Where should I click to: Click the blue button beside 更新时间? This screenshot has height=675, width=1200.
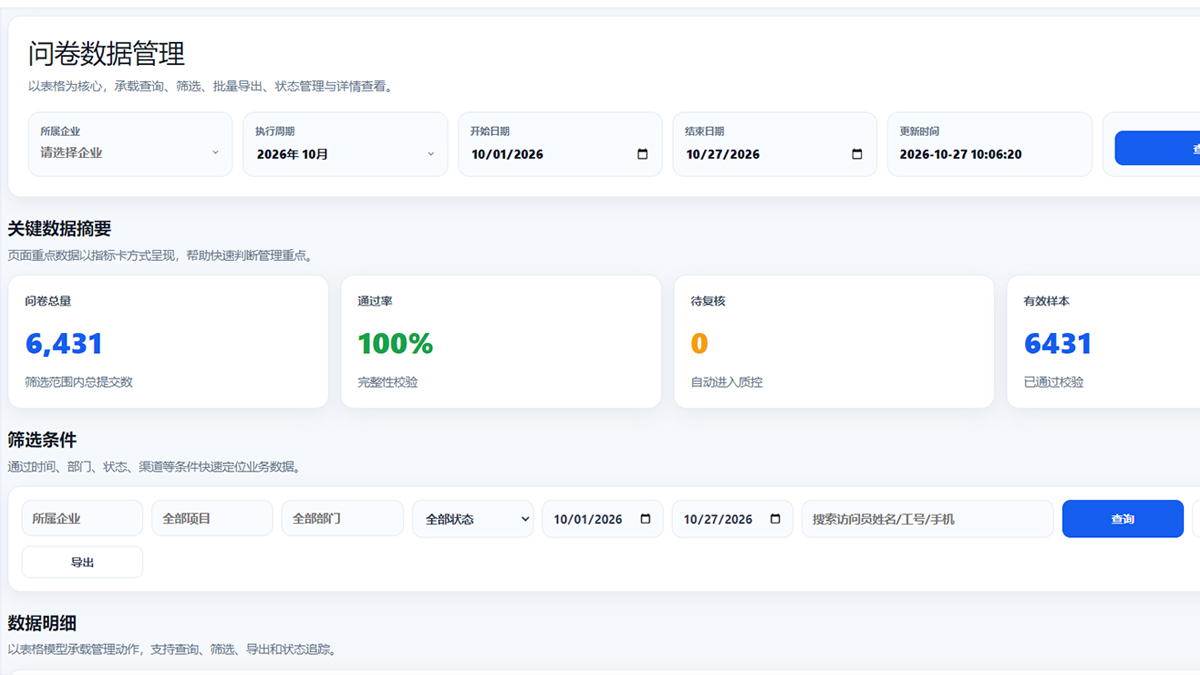1158,148
